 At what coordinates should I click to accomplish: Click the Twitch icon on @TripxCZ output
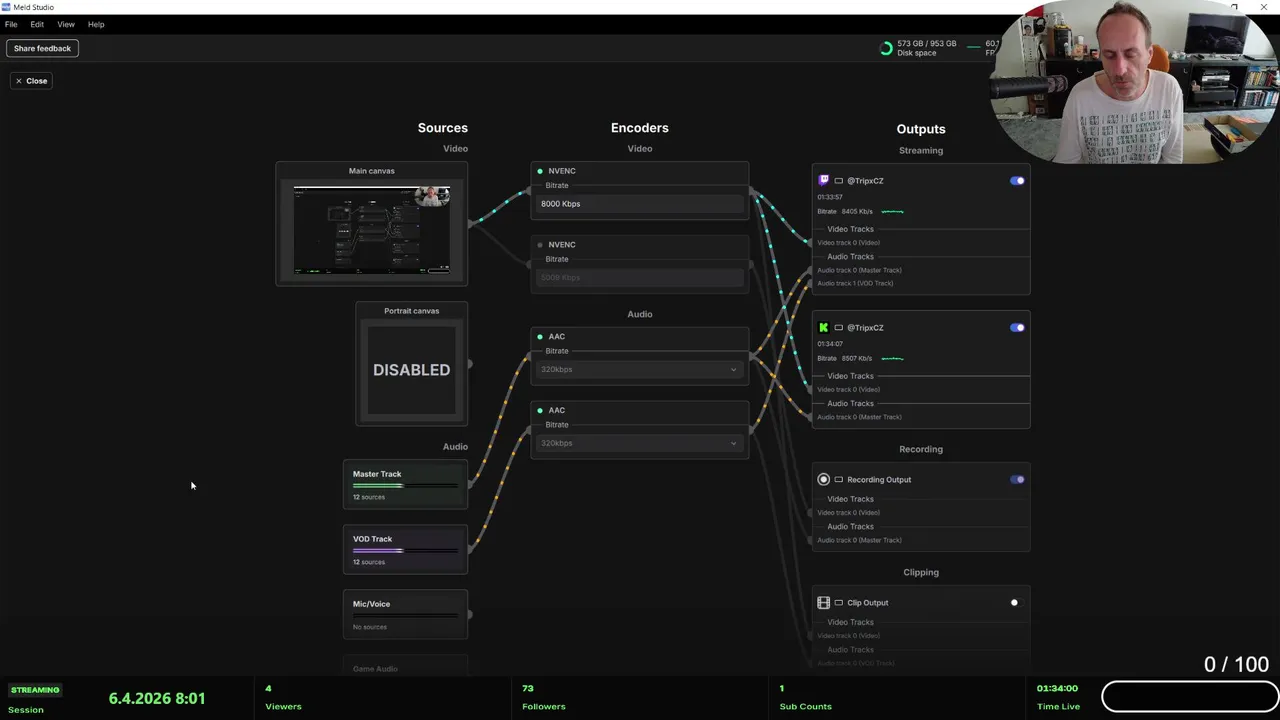(824, 181)
